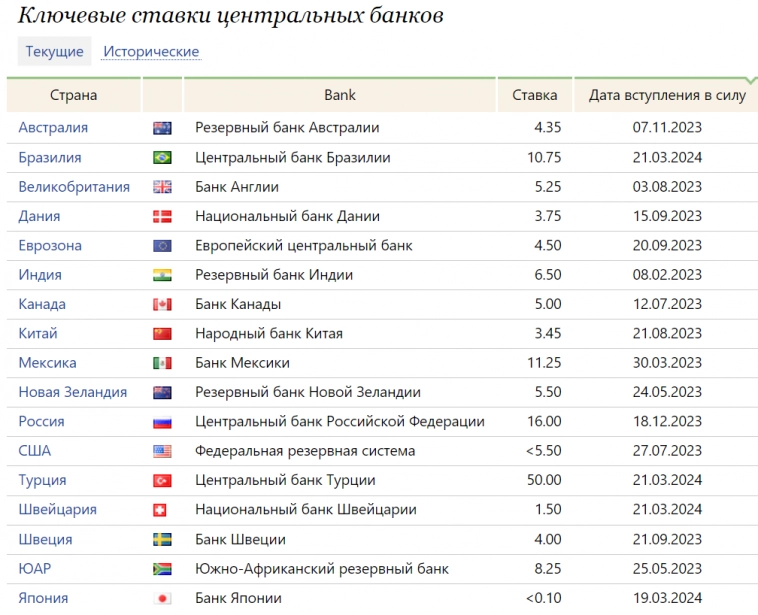Click the Turkey flag icon
The width and height of the screenshot is (758, 615).
(x=162, y=481)
